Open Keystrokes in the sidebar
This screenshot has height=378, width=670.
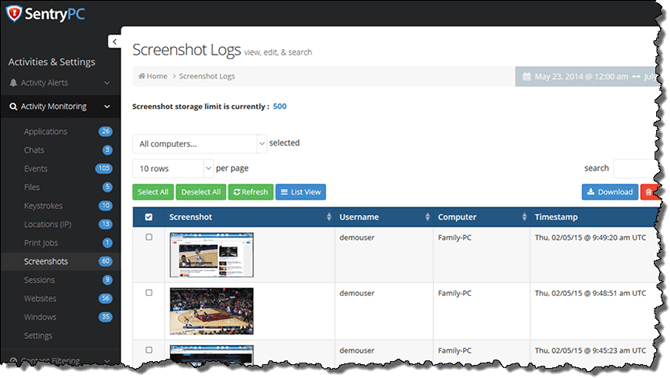tap(43, 206)
